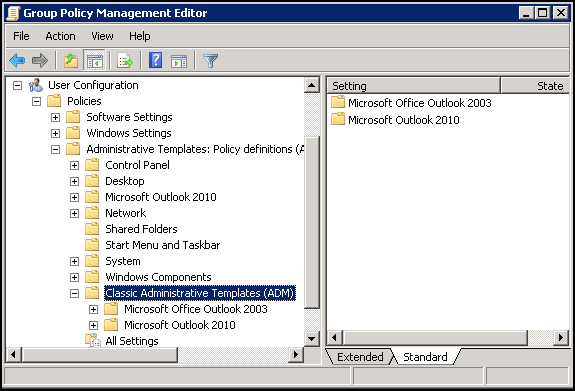The image size is (575, 391).
Task: Click tree pane horizontal scrollbar right arrow
Action: pyautogui.click(x=296, y=355)
